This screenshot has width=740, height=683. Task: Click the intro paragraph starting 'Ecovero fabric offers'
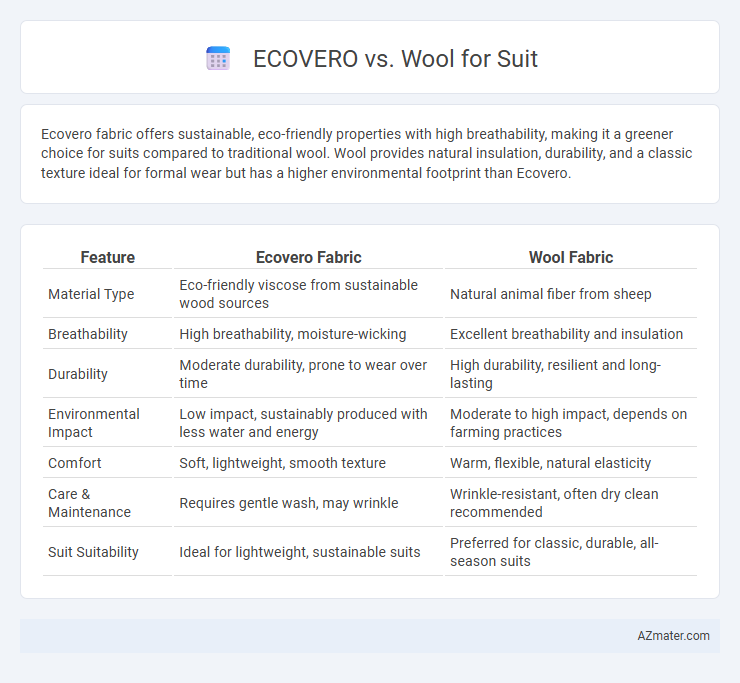pyautogui.click(x=367, y=153)
